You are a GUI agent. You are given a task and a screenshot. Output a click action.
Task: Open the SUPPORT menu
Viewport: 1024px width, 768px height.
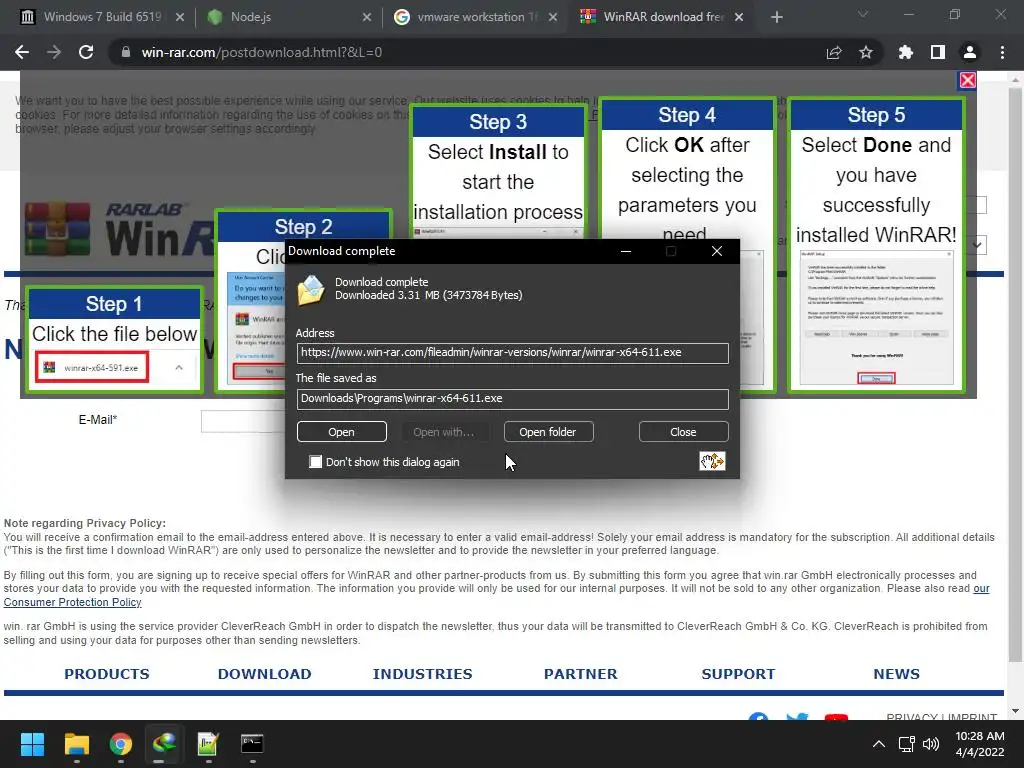pyautogui.click(x=739, y=674)
